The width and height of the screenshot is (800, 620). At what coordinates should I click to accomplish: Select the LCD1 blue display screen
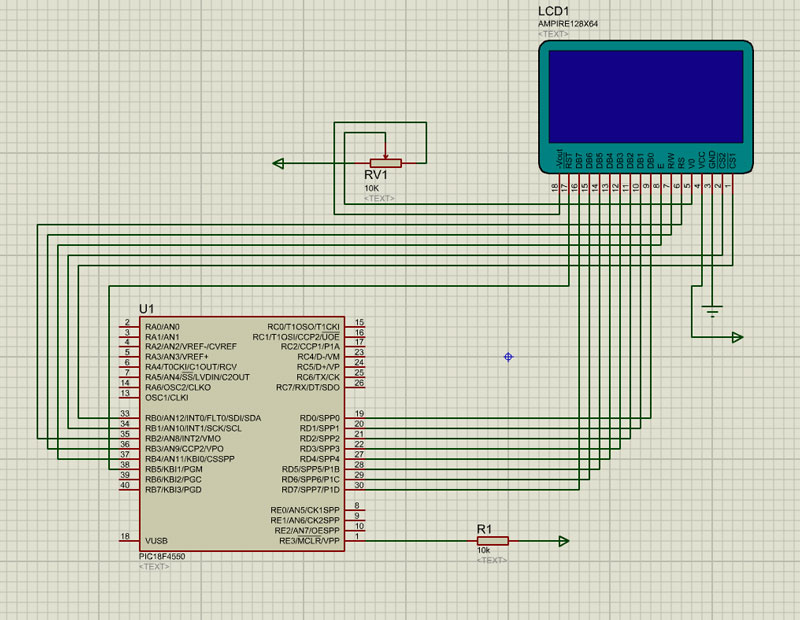645,96
